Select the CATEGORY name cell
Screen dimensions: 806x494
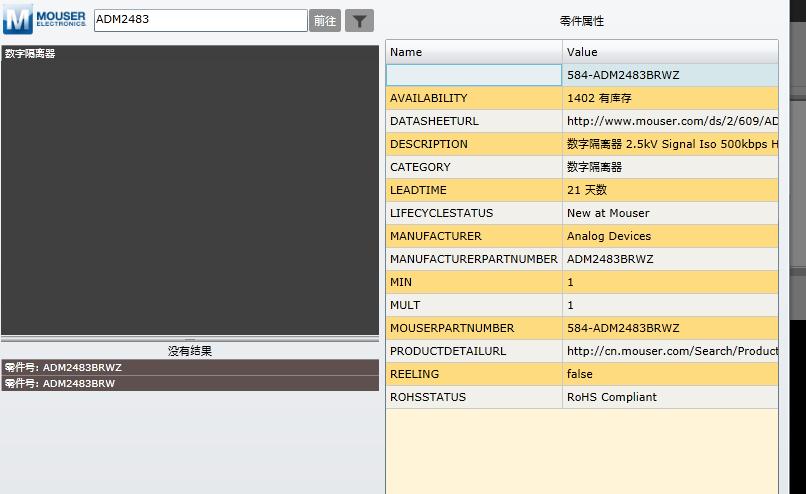[474, 167]
